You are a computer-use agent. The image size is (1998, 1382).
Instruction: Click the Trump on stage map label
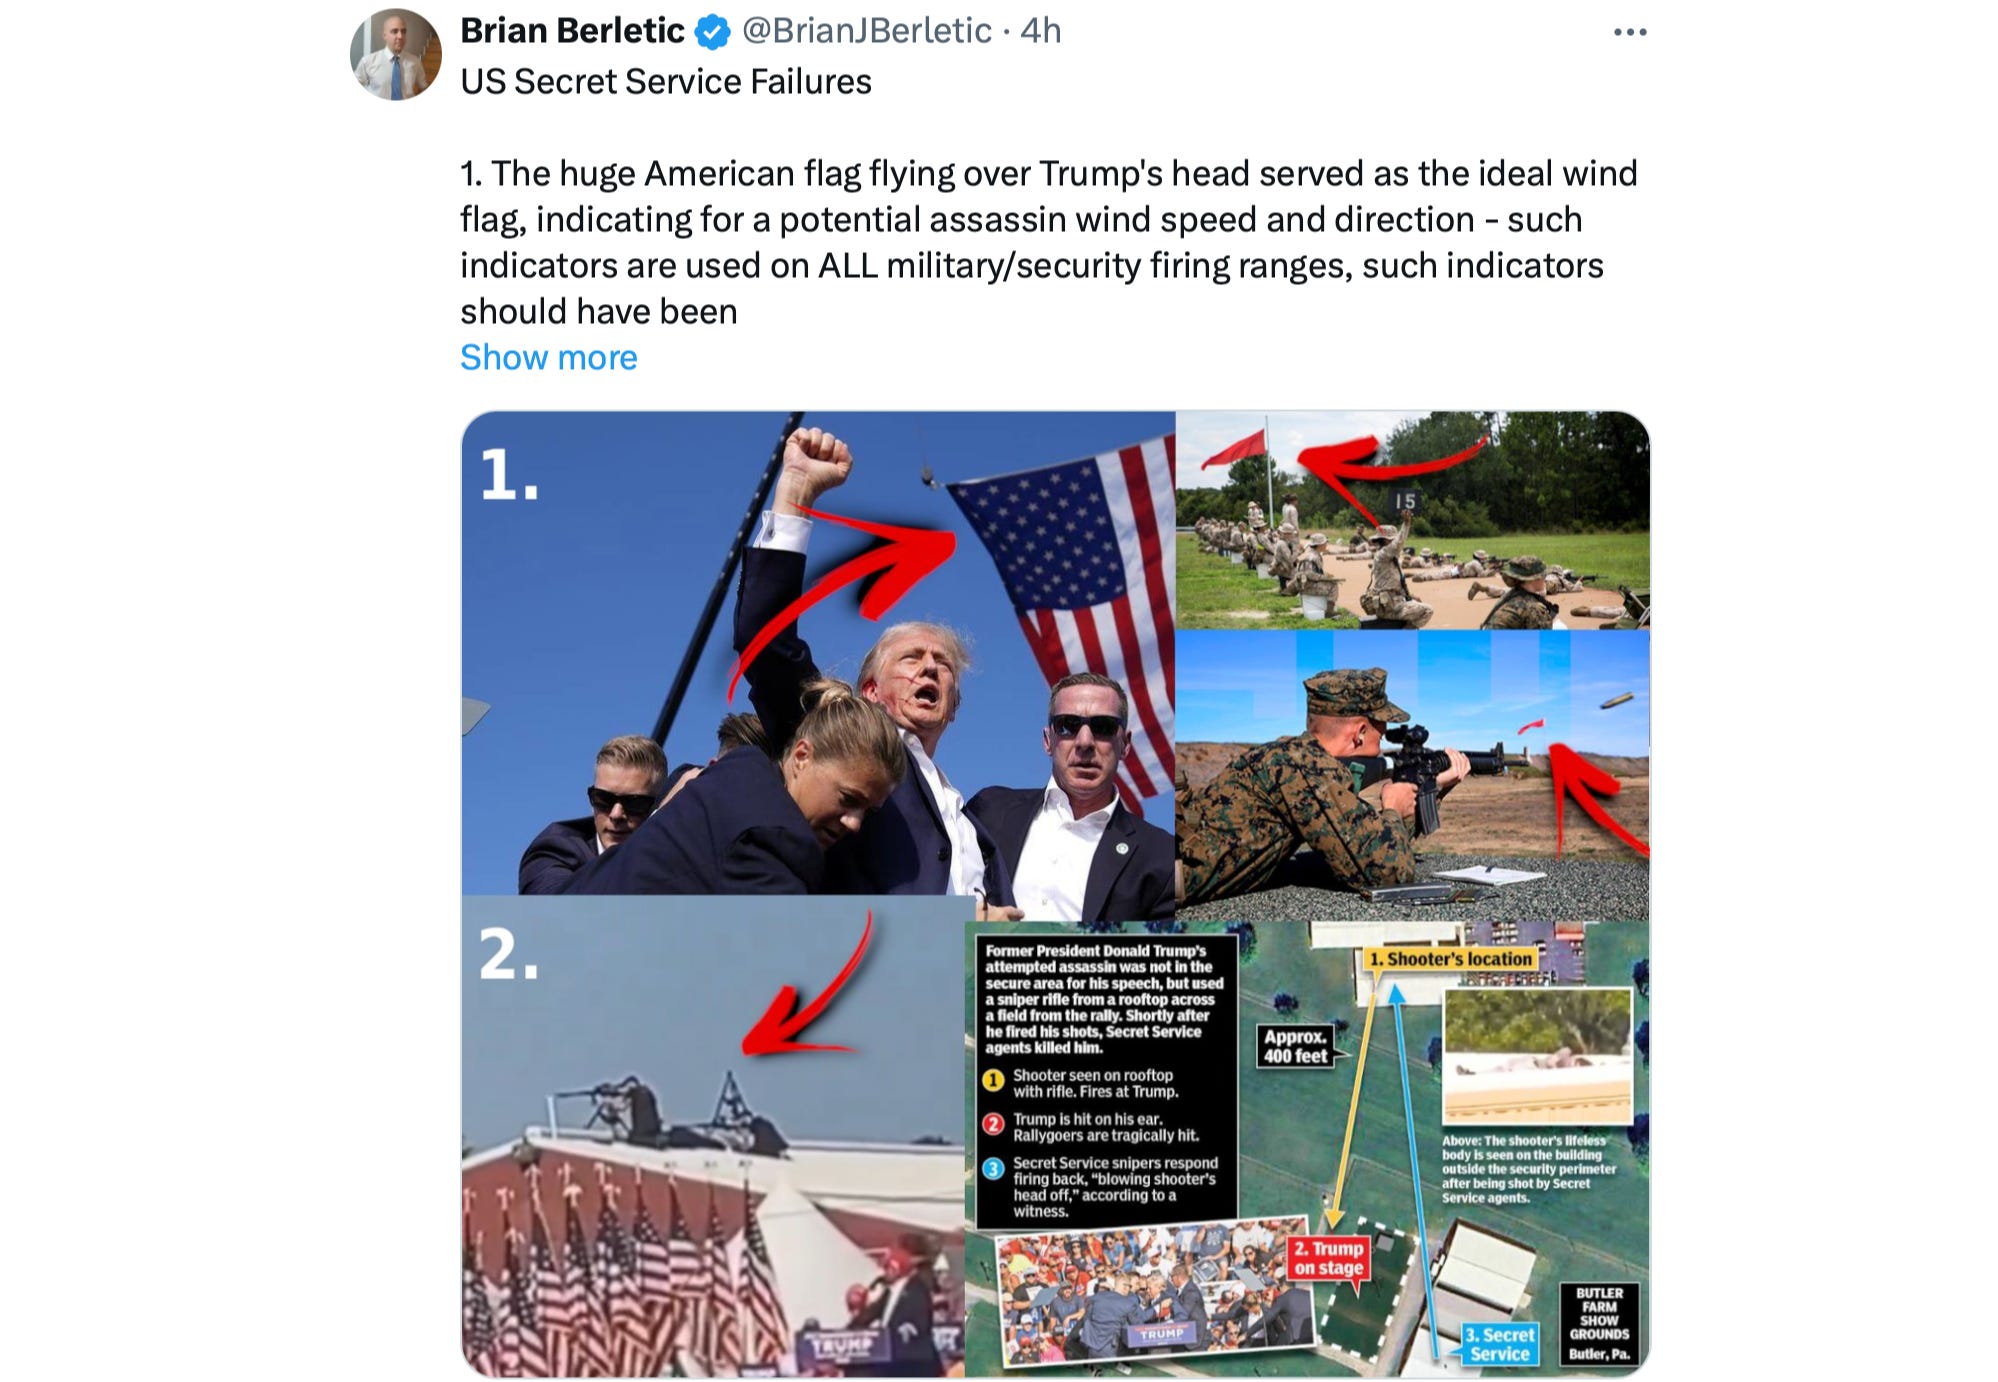point(1328,1258)
